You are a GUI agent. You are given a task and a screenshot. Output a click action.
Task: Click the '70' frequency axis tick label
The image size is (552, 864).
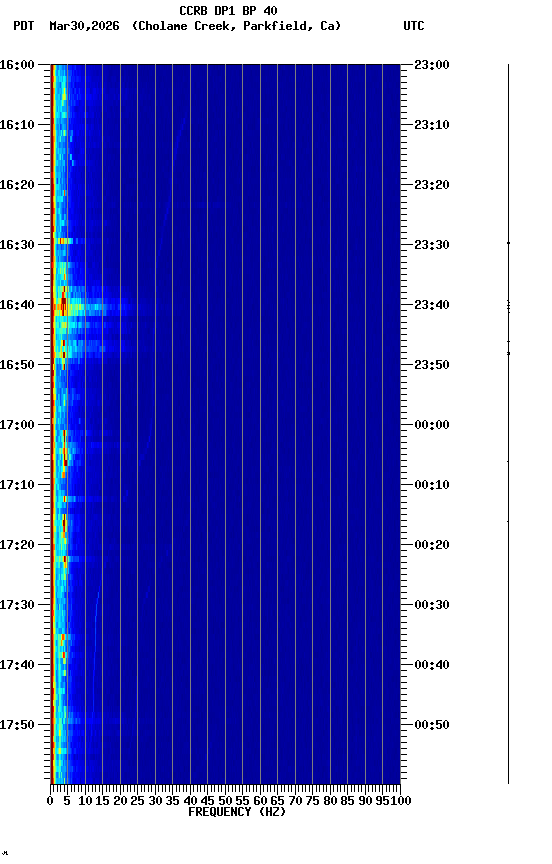pyautogui.click(x=295, y=802)
